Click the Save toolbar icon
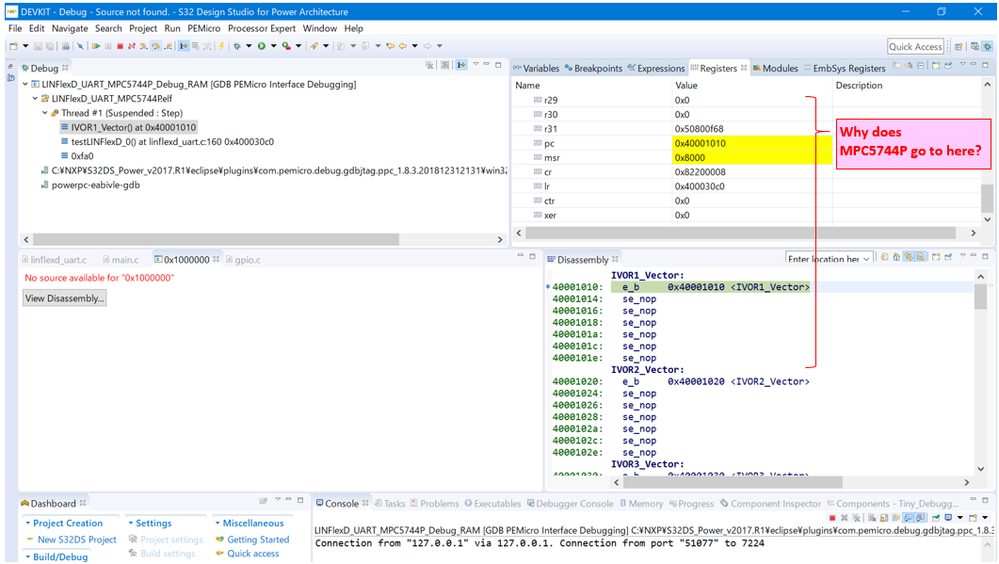 [36, 46]
